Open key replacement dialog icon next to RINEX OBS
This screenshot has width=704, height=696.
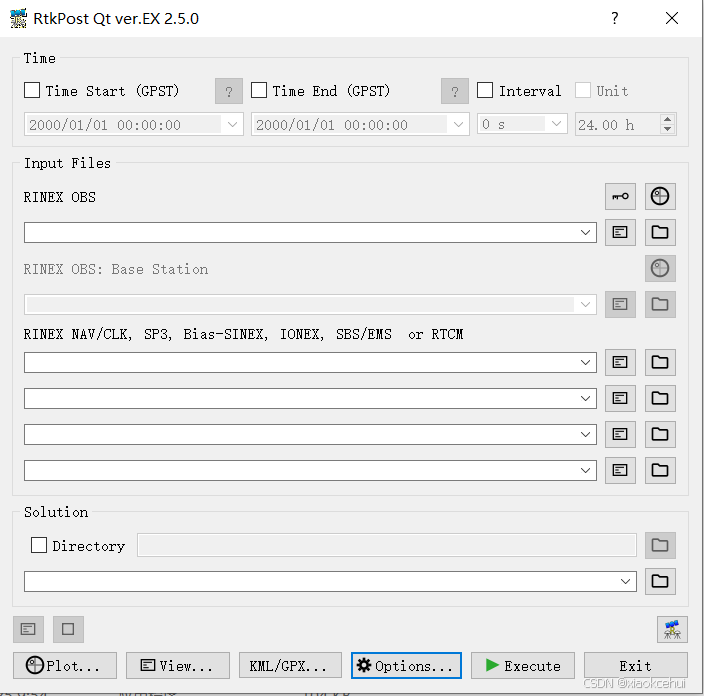[x=620, y=197]
